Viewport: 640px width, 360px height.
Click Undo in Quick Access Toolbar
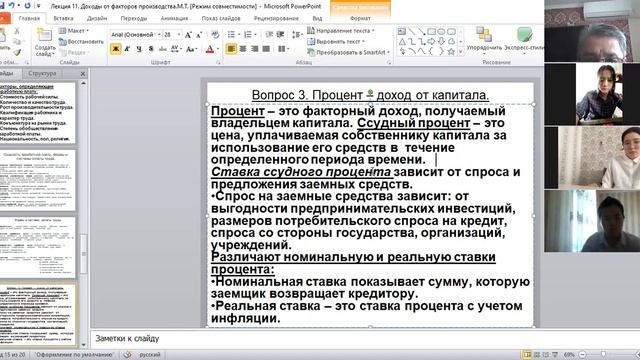pyautogui.click(x=11, y=5)
